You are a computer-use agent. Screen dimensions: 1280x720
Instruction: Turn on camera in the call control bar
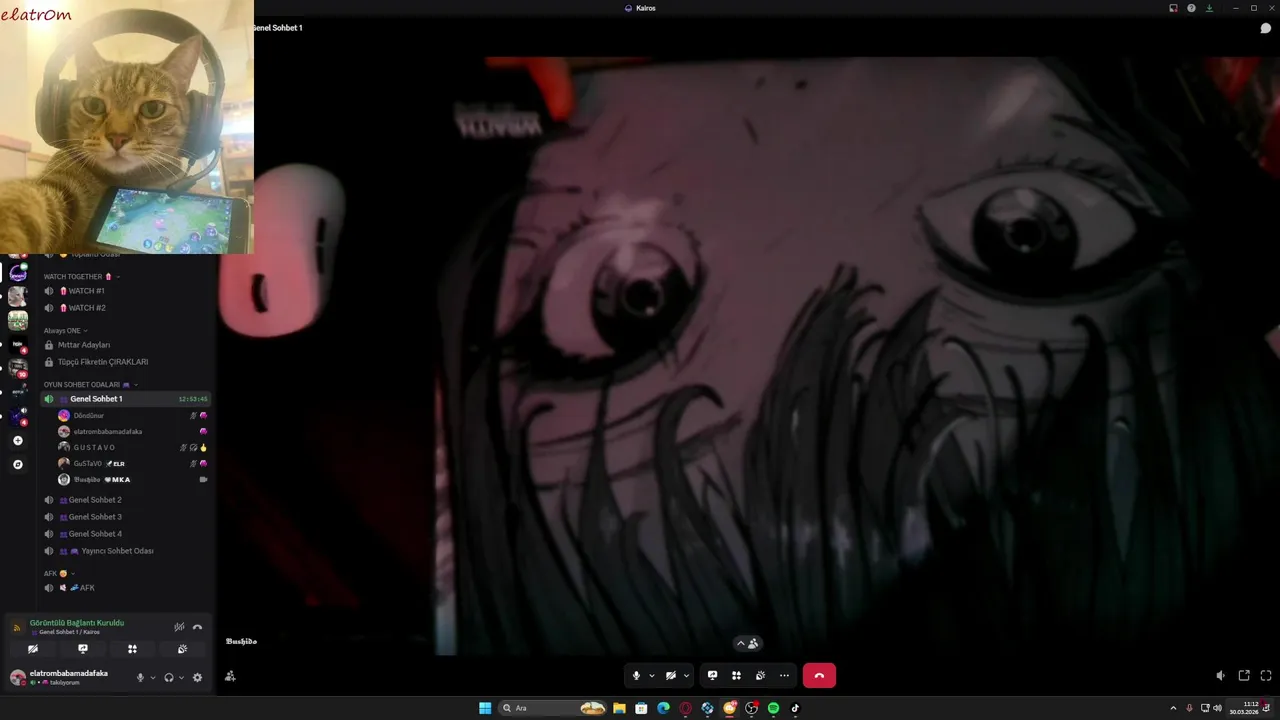[x=670, y=676]
